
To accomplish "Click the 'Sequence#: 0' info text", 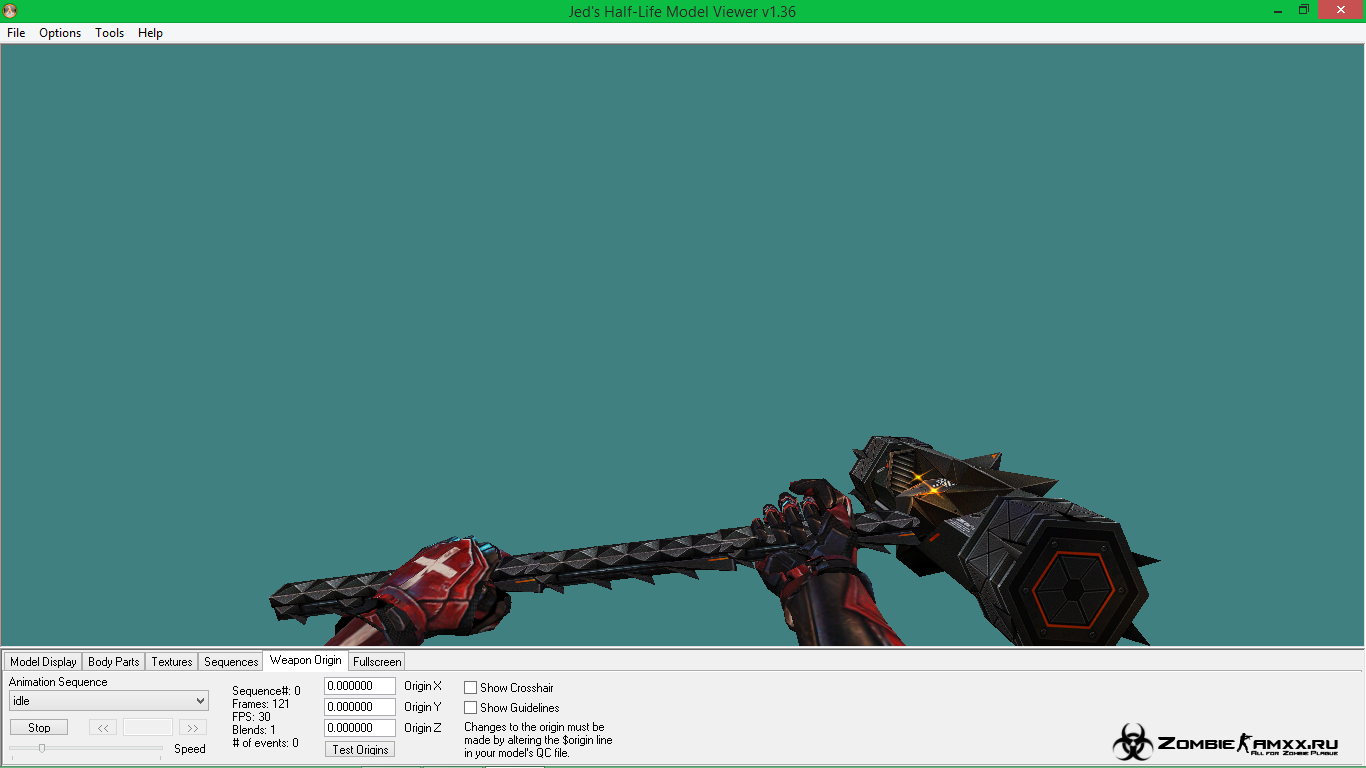I will pos(266,691).
